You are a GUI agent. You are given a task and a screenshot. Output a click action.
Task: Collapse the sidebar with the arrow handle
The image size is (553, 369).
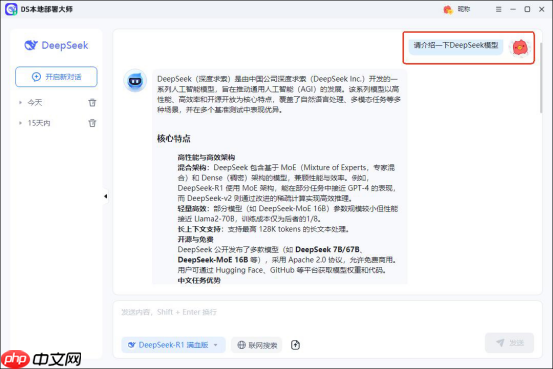(105, 196)
